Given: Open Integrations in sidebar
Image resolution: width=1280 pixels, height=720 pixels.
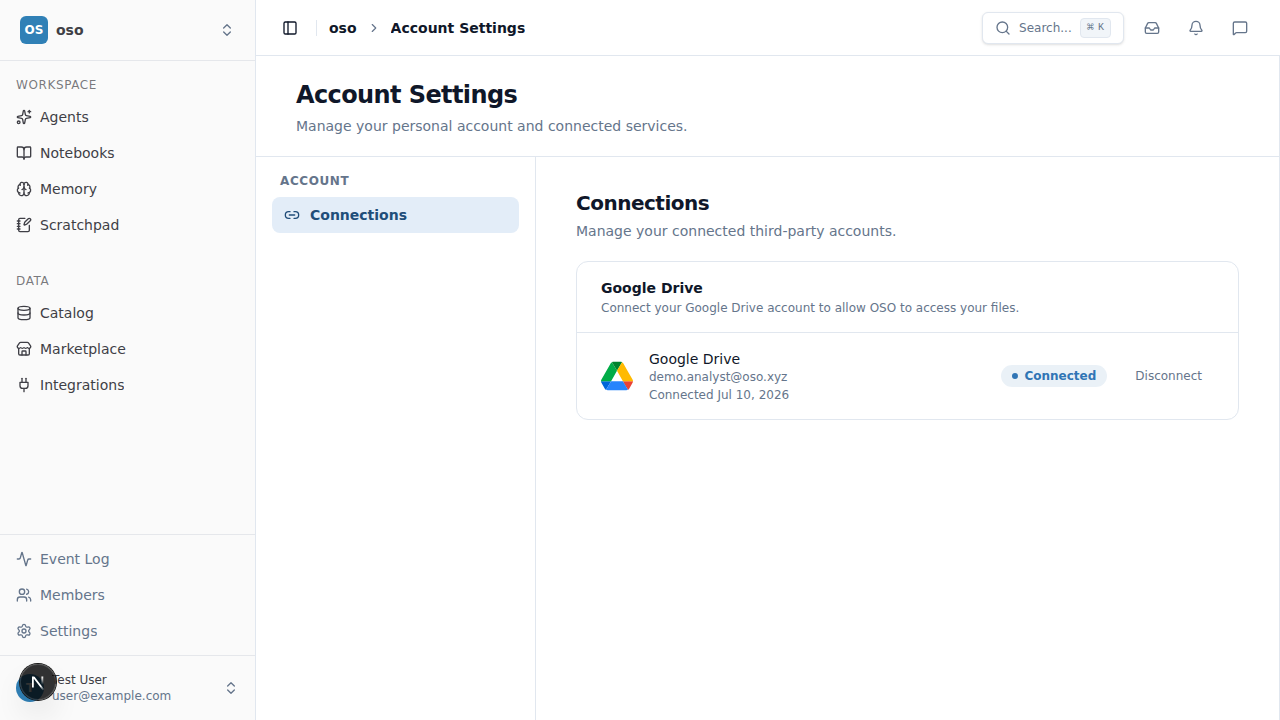Looking at the screenshot, I should click(128, 385).
